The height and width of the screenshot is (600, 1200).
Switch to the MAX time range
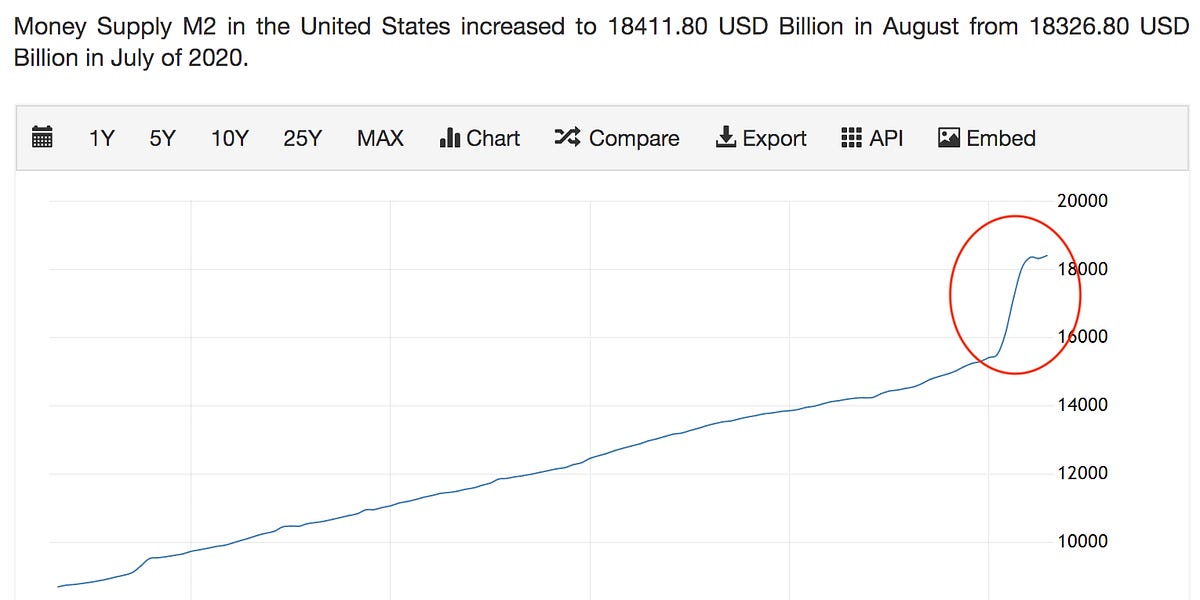click(x=379, y=138)
